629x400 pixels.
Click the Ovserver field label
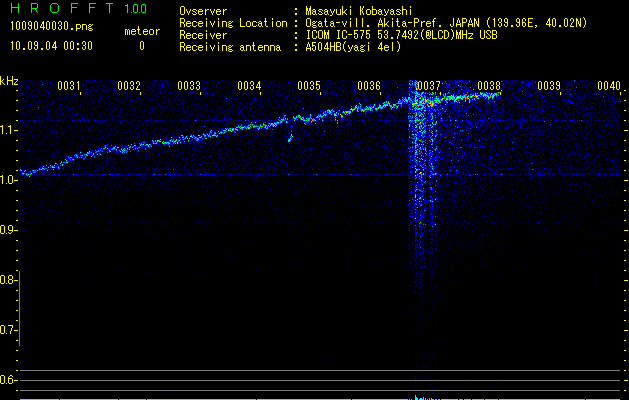click(x=203, y=11)
